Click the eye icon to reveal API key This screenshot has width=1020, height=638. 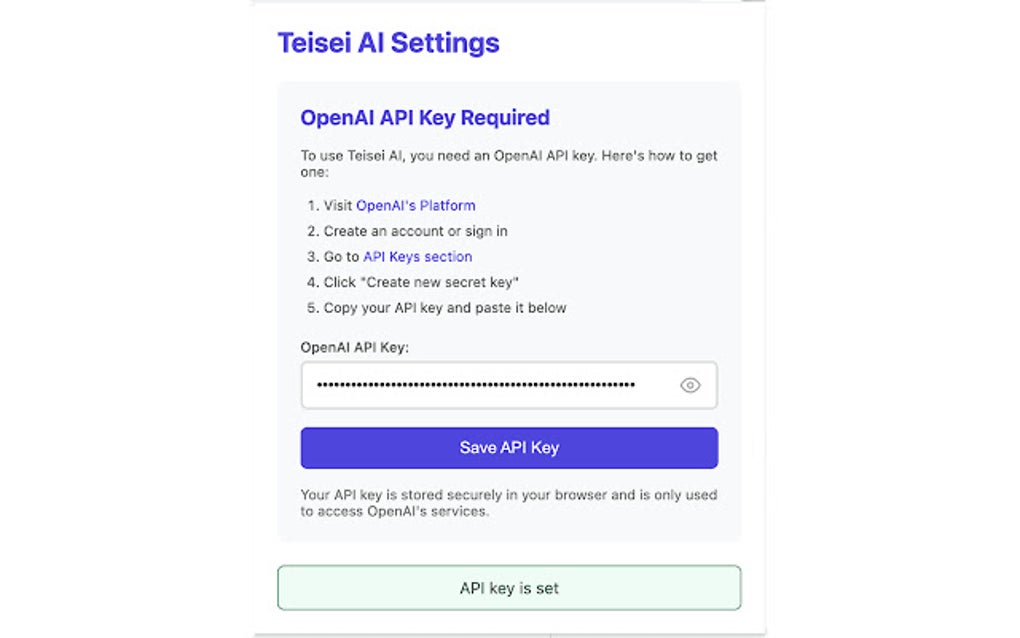(x=690, y=385)
